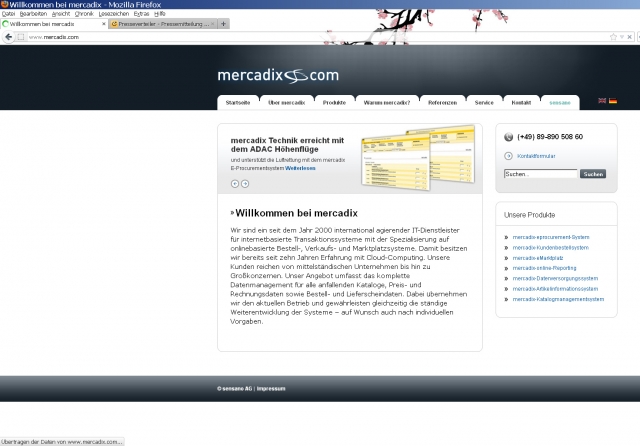Open the sensane navigation tab
The width and height of the screenshot is (640, 446).
click(560, 102)
